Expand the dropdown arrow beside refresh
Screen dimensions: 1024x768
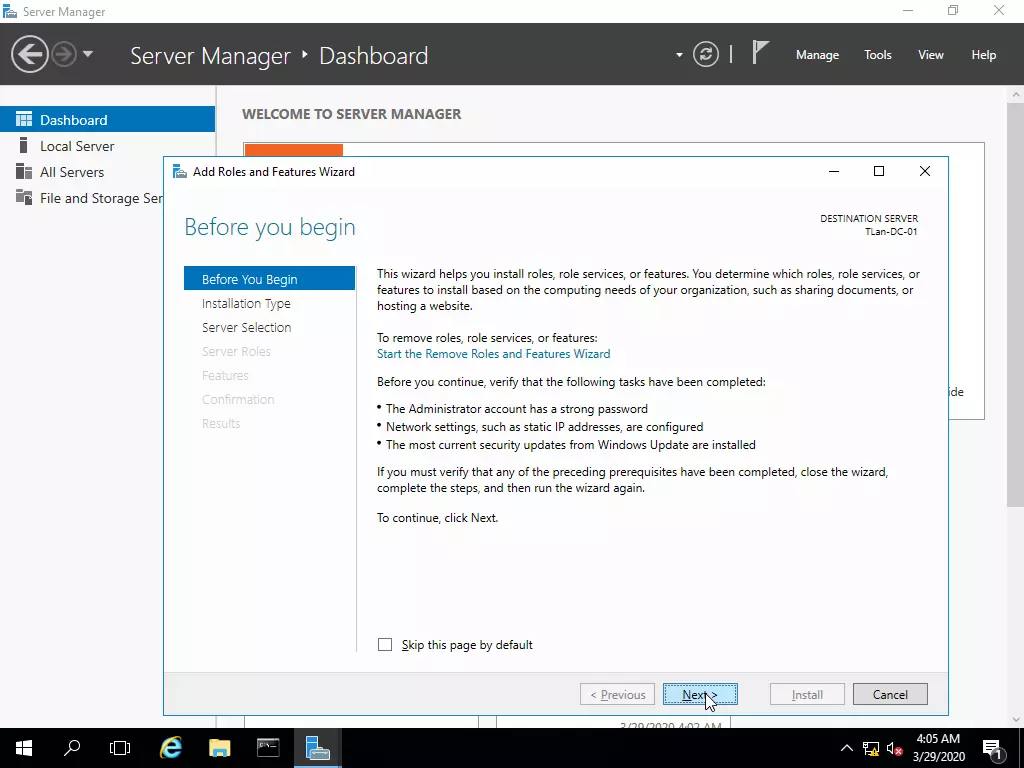(679, 55)
